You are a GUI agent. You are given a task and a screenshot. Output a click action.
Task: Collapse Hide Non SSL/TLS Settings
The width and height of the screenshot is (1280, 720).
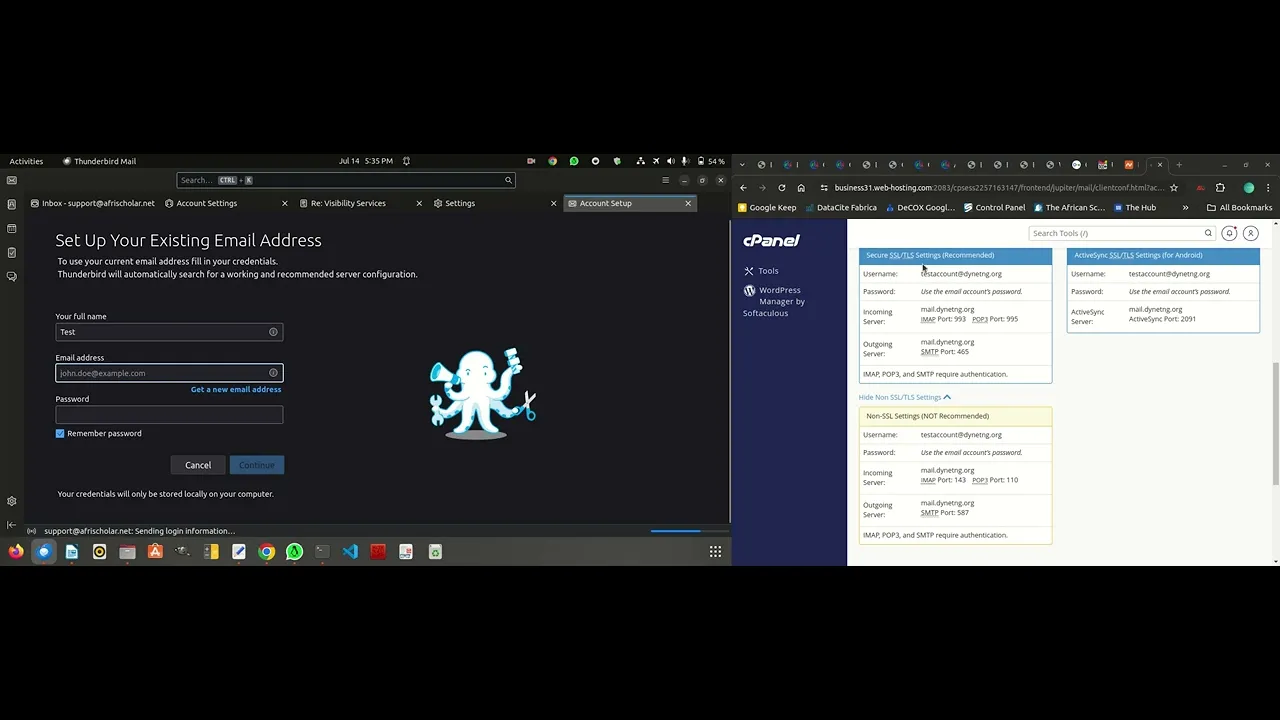[904, 397]
